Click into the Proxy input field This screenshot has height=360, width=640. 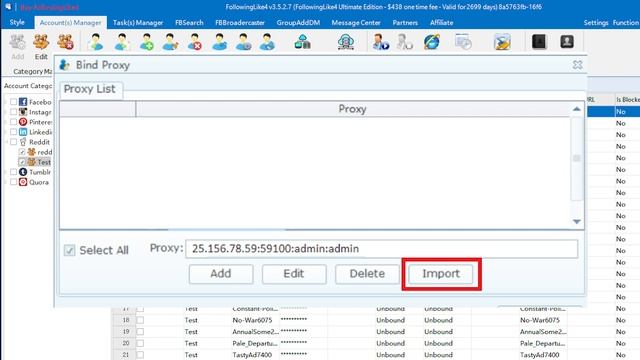pos(382,249)
